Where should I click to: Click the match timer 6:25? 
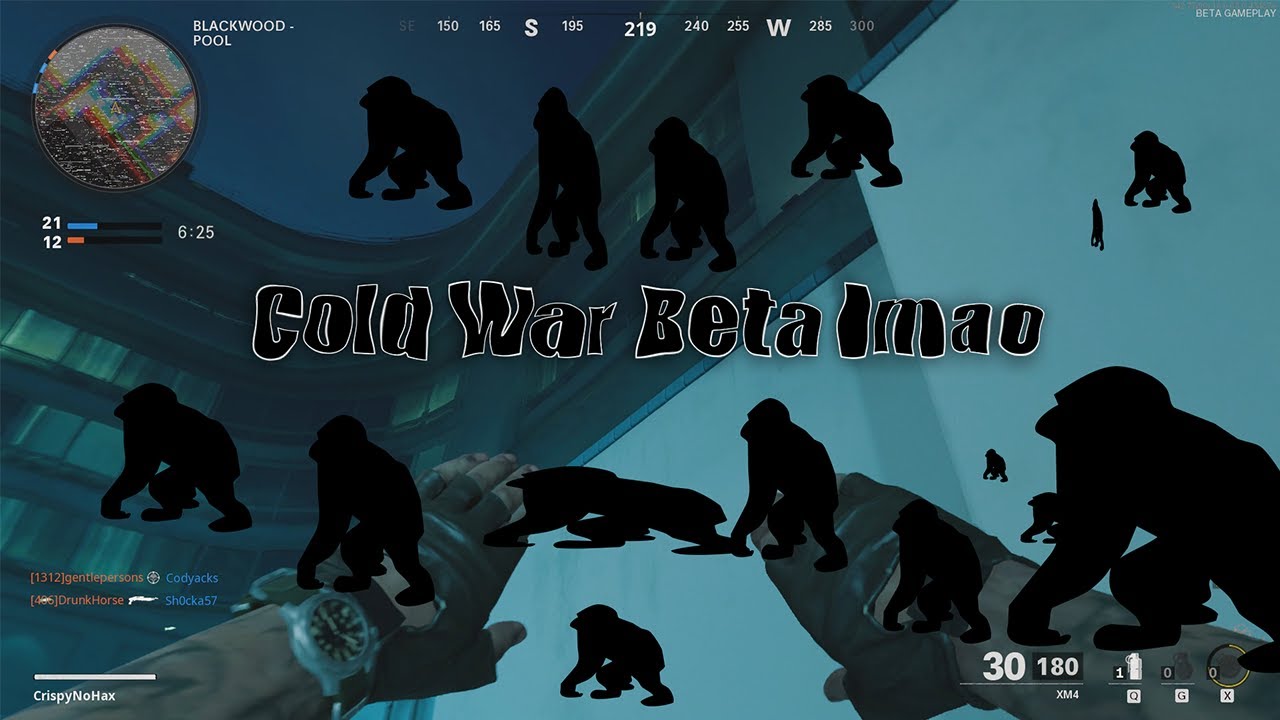(x=196, y=232)
